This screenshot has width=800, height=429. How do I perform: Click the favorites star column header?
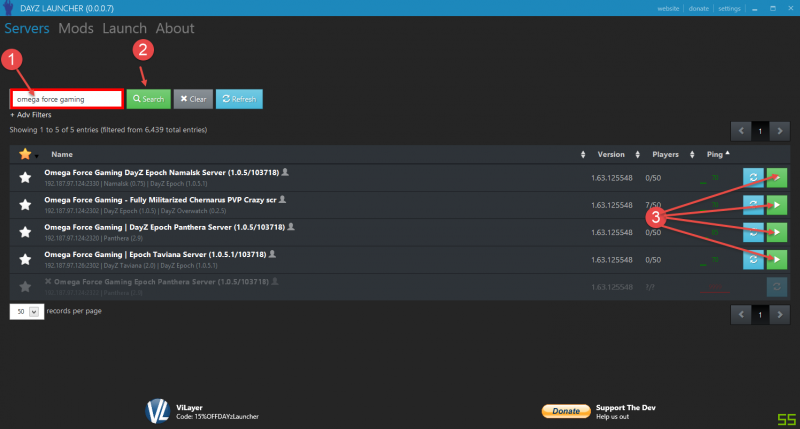(x=25, y=154)
